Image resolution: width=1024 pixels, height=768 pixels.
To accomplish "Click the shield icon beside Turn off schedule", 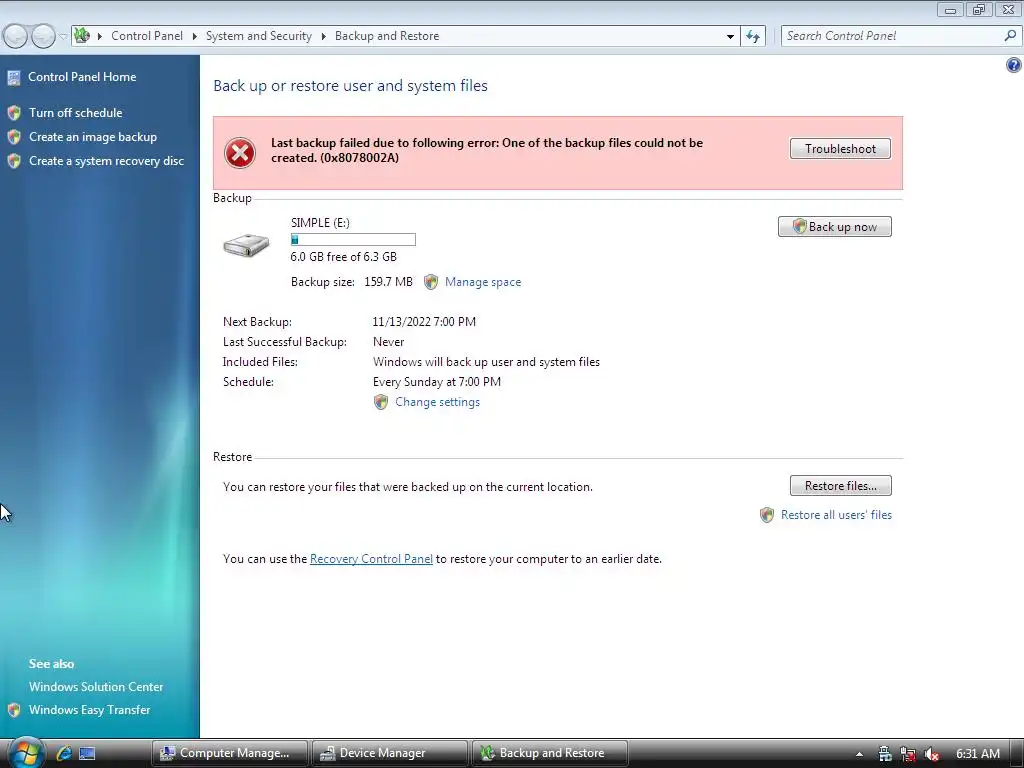I will [x=14, y=113].
